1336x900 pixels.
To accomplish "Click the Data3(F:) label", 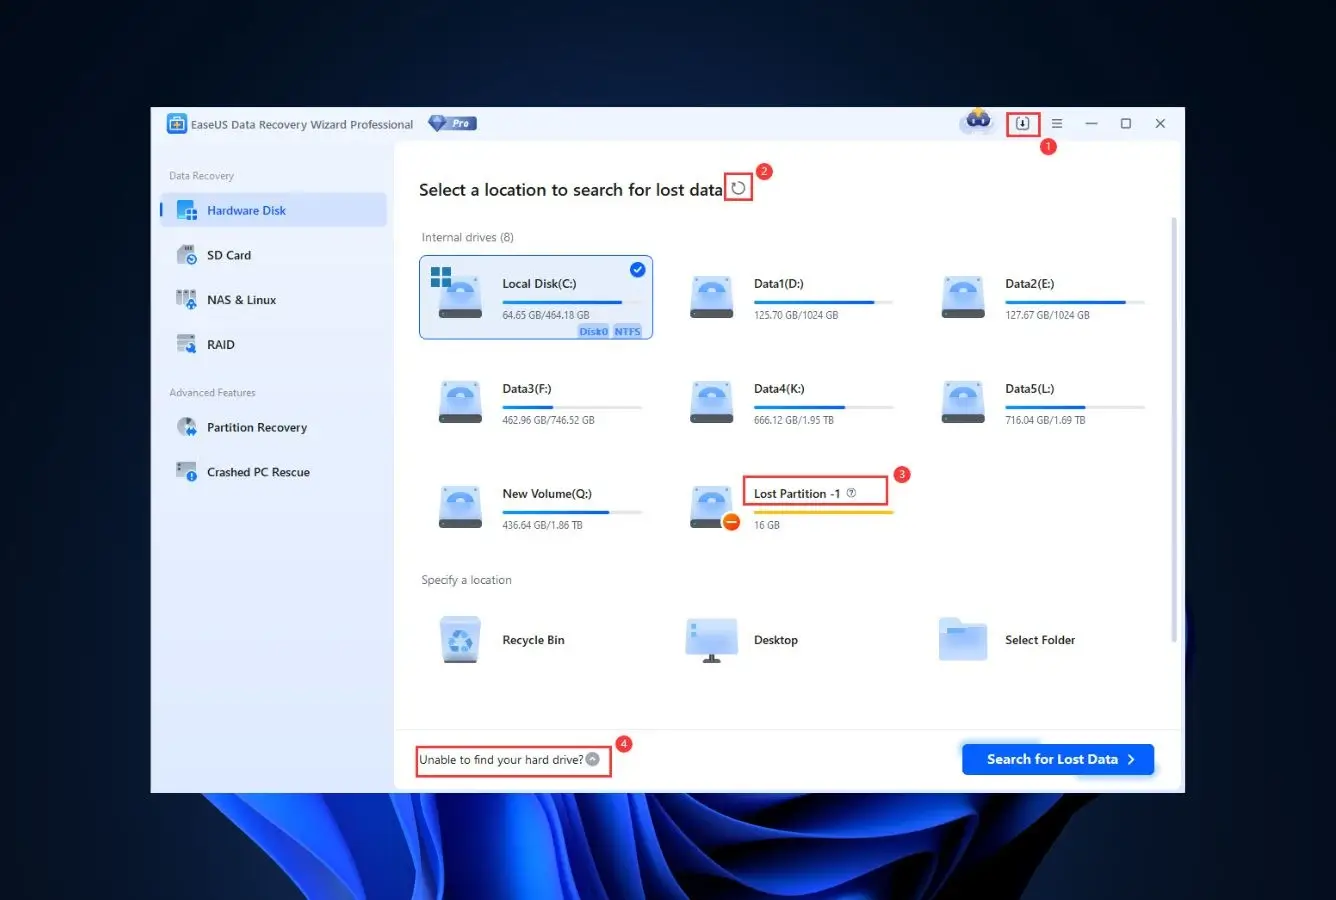I will [x=527, y=389].
